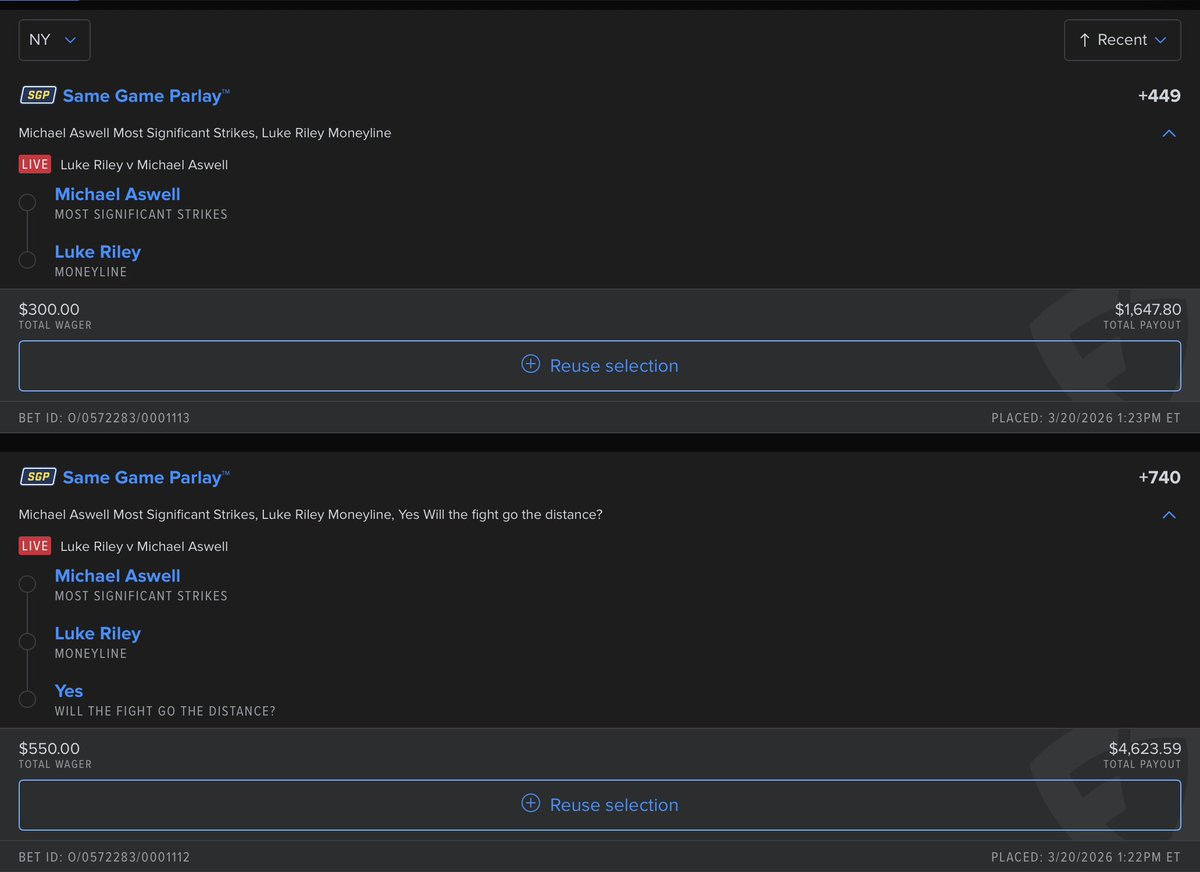Image resolution: width=1200 pixels, height=872 pixels.
Task: Open the Recent sort dropdown
Action: coord(1122,40)
